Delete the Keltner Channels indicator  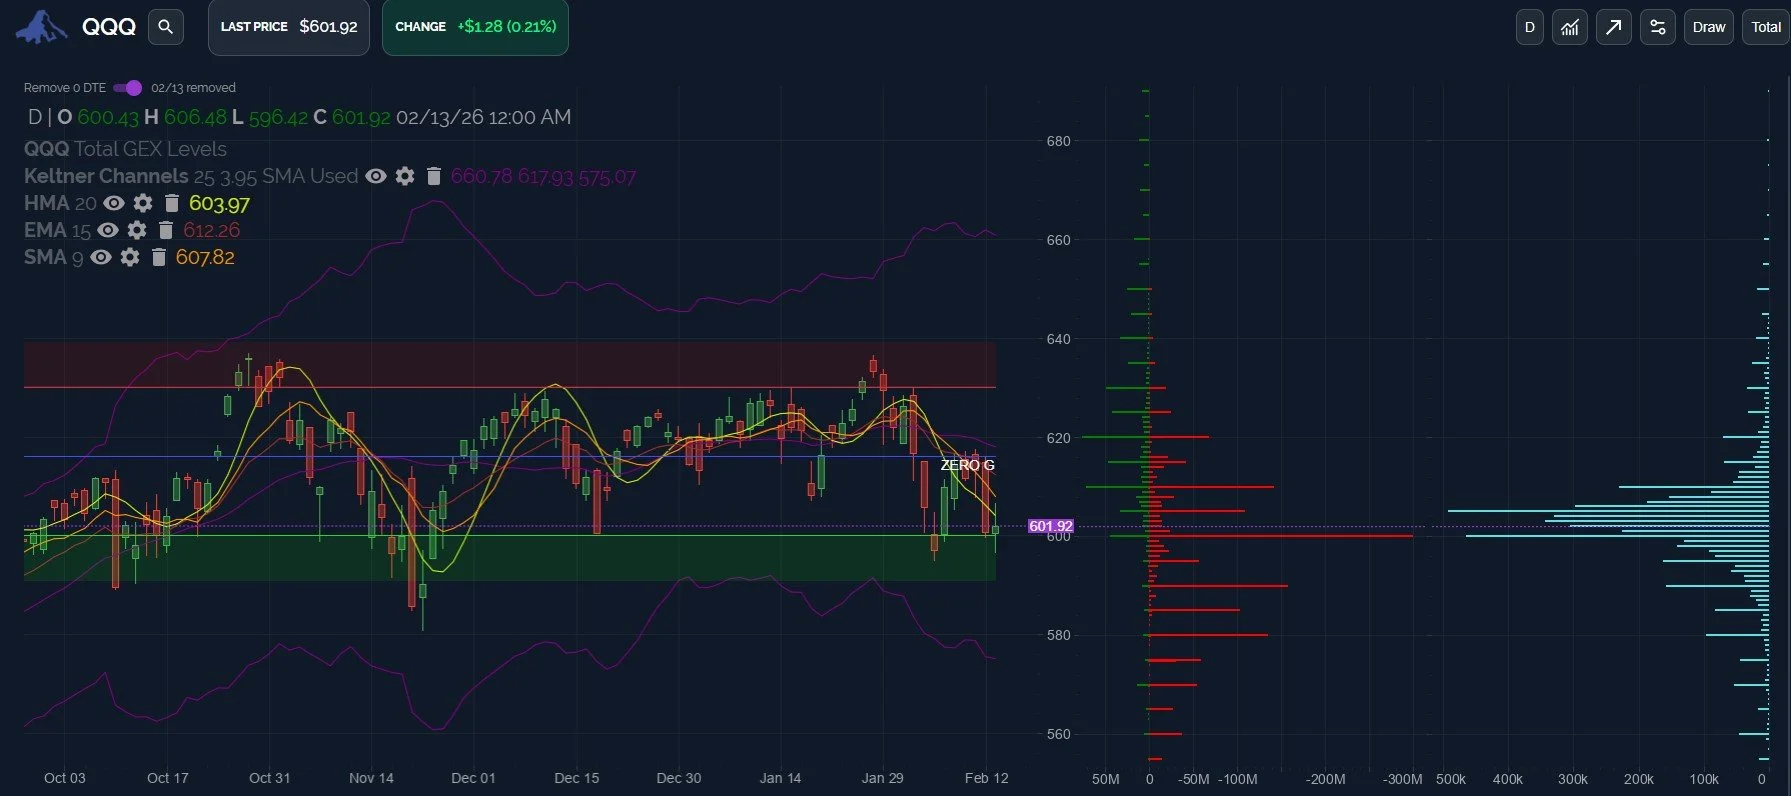[433, 176]
